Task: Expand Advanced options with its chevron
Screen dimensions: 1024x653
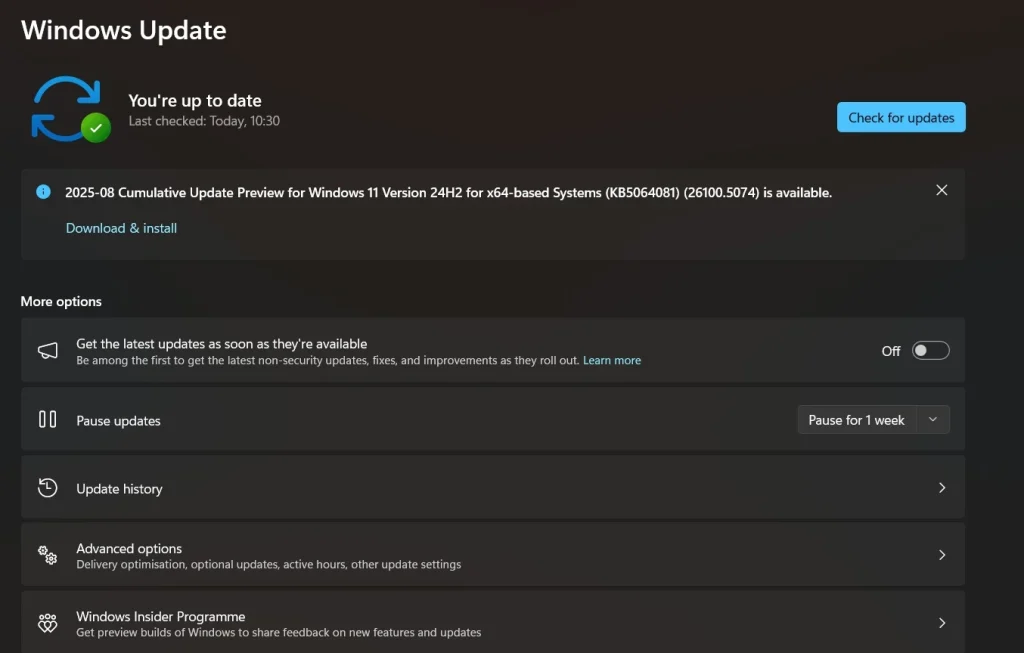Action: pyautogui.click(x=941, y=555)
